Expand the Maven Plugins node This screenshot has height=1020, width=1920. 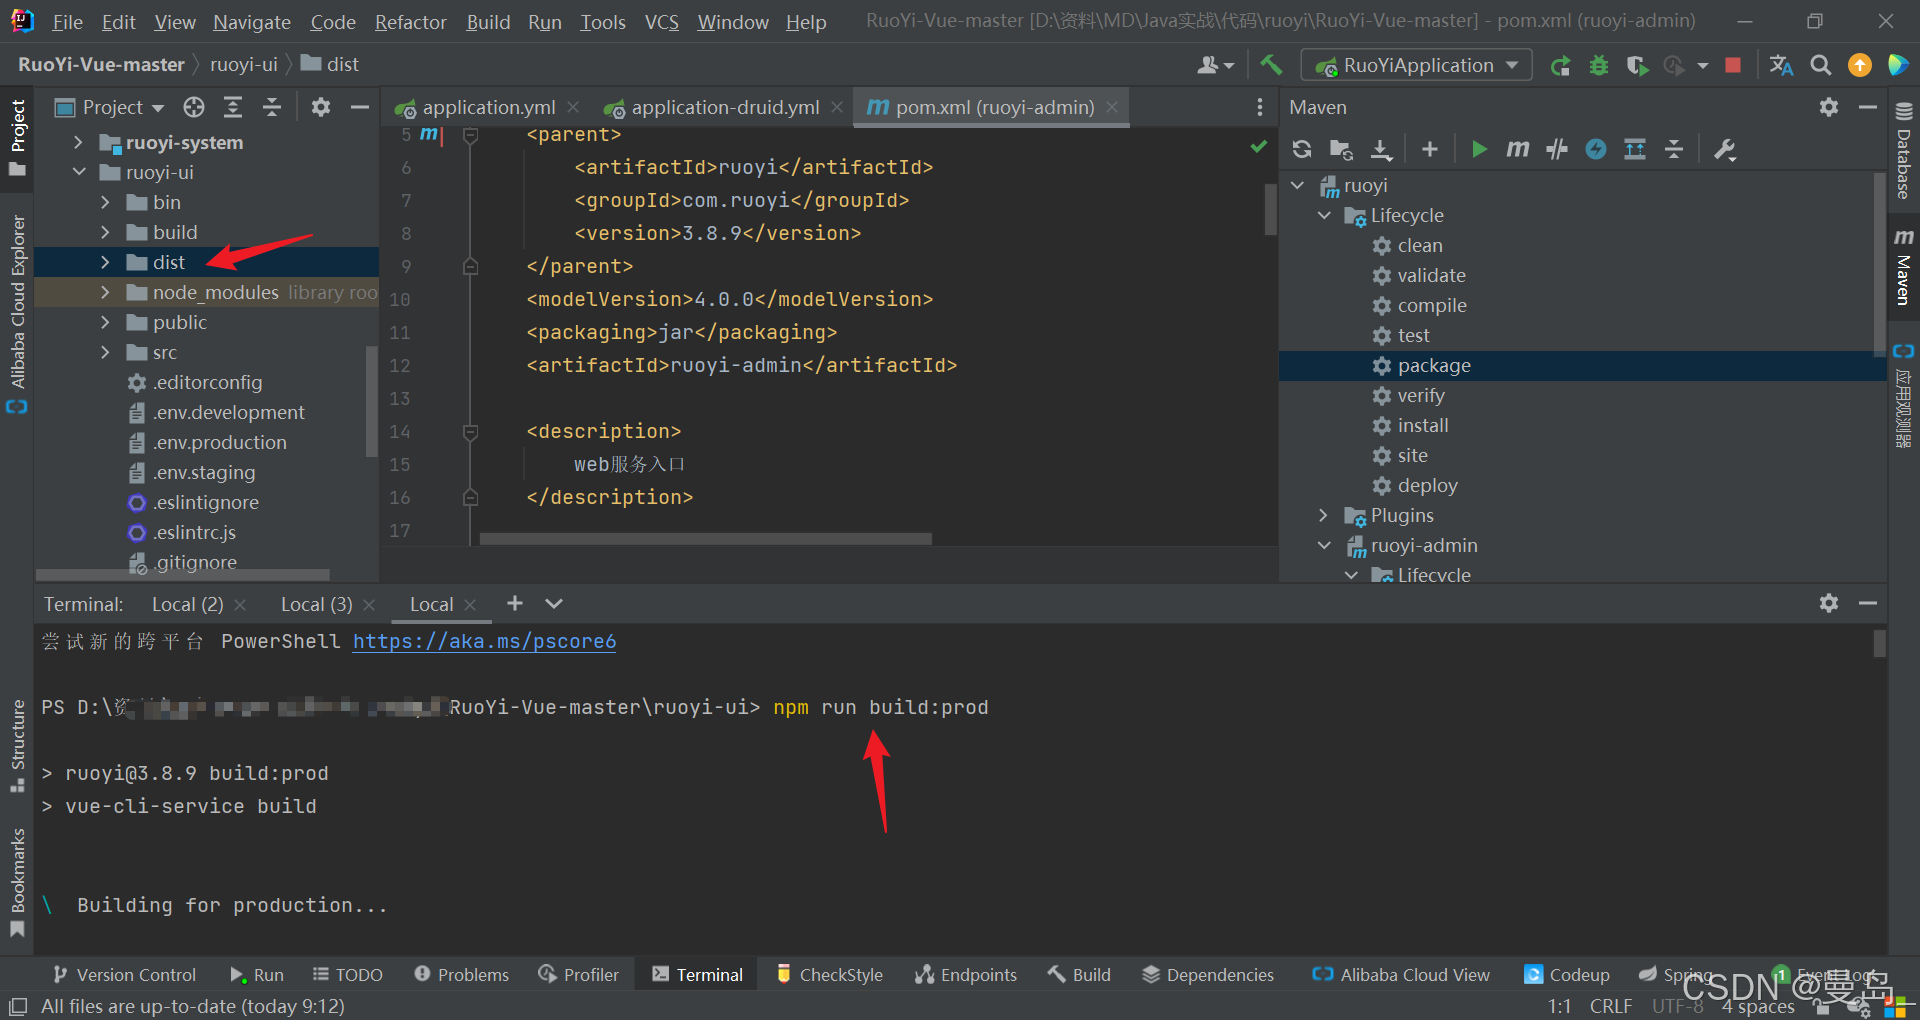pos(1324,515)
